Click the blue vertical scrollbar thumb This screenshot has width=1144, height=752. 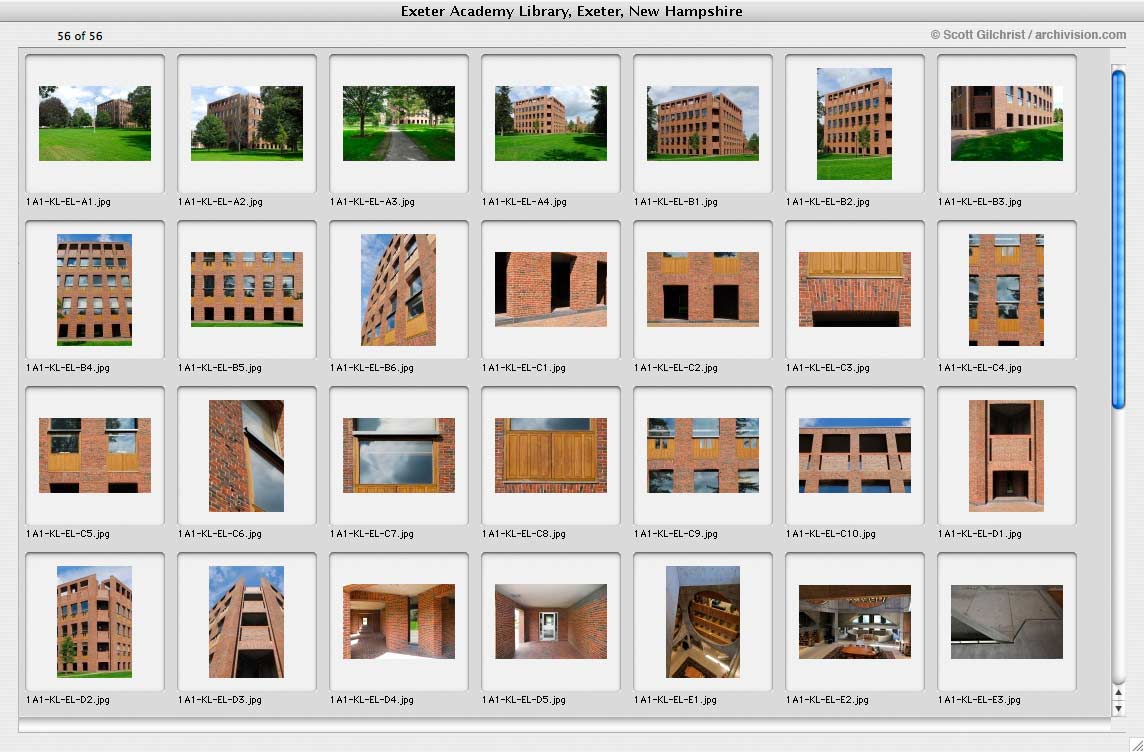(1118, 237)
